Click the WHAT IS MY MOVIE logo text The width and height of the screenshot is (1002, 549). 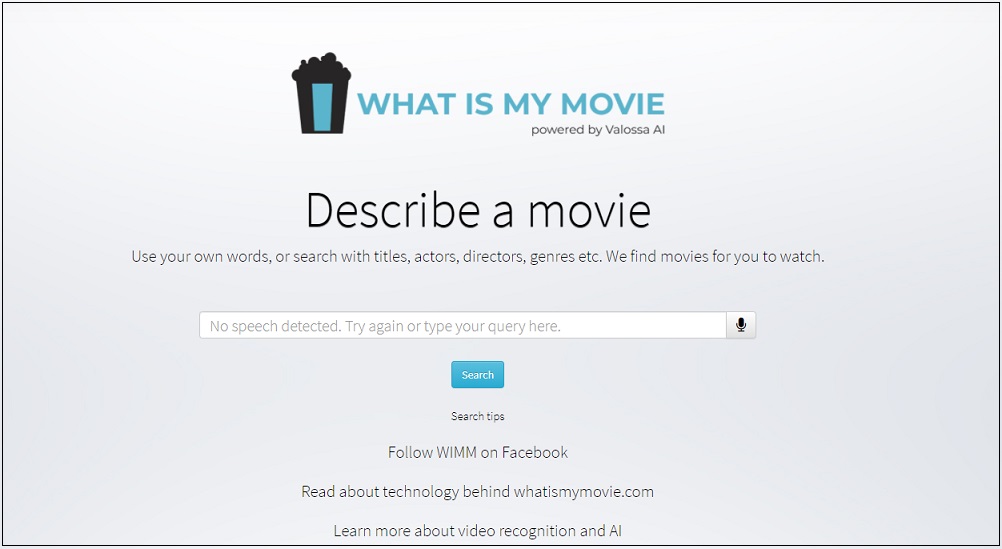[x=510, y=104]
